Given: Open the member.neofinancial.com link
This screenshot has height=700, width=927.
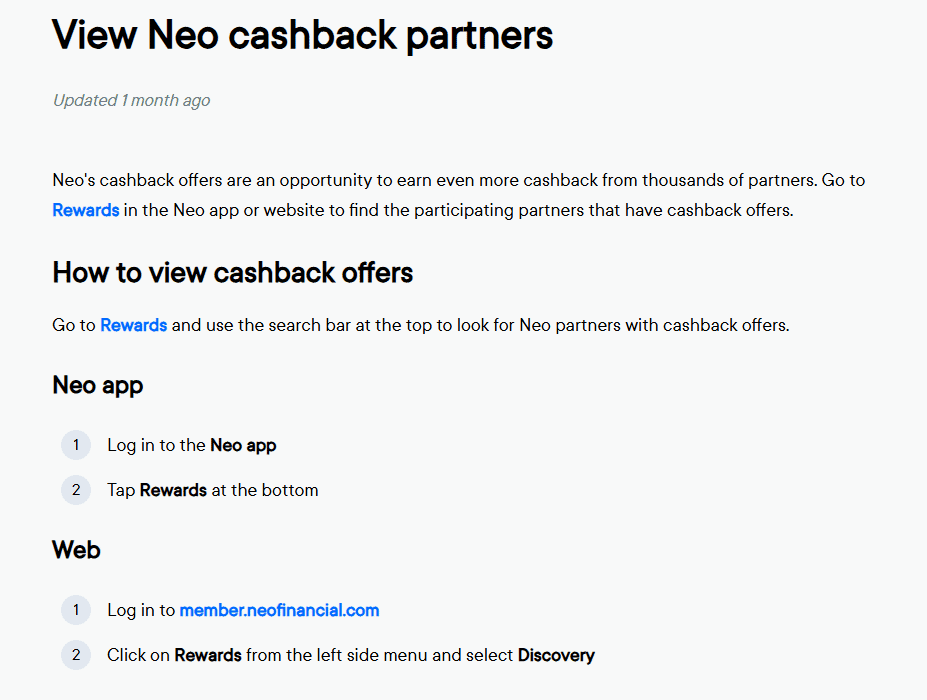Looking at the screenshot, I should [x=279, y=610].
